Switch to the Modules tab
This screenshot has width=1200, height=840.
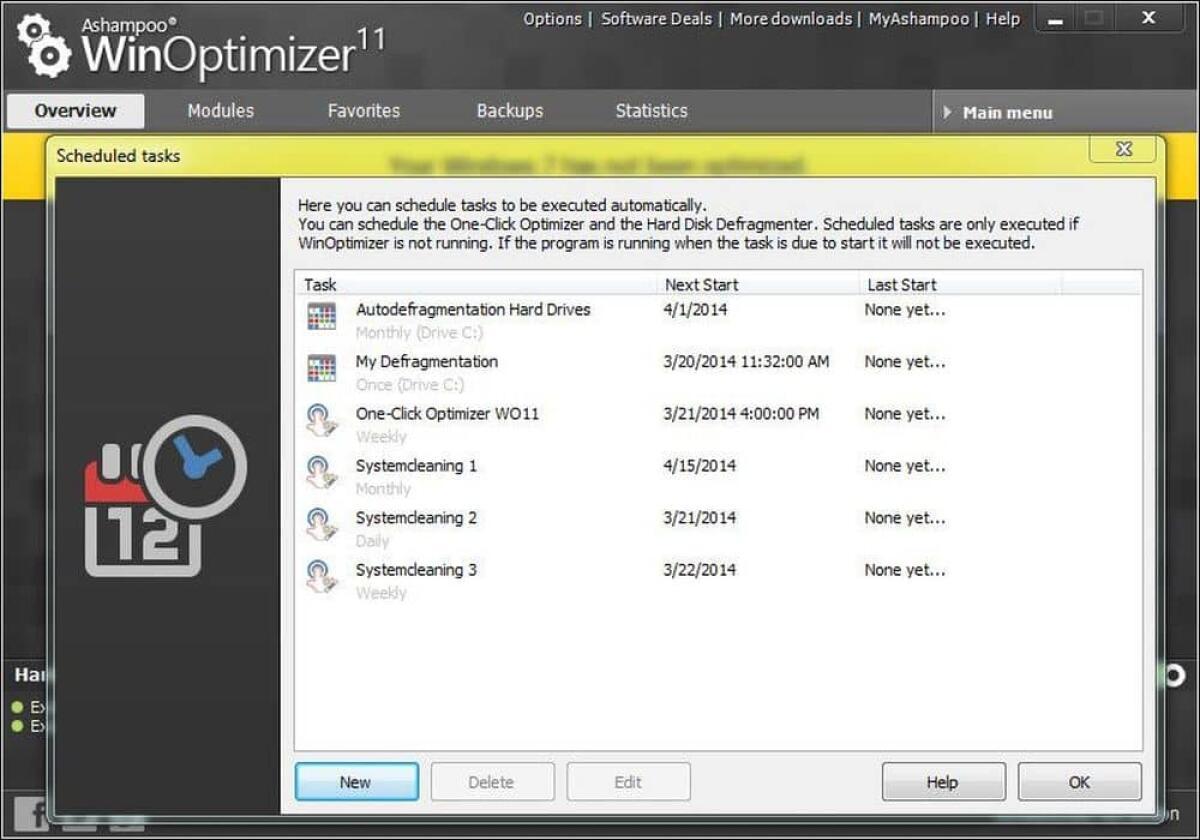point(219,111)
